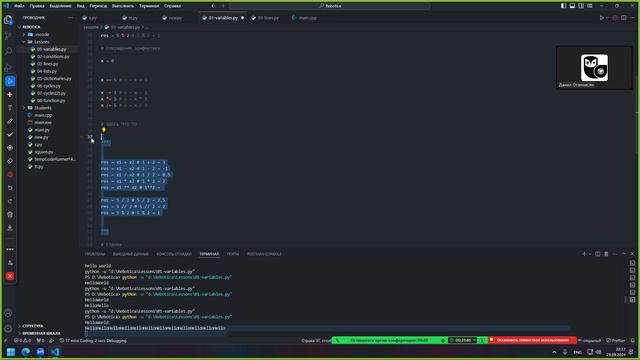
Task: Toggle breakpoint on line 37
Action: [x=82, y=137]
